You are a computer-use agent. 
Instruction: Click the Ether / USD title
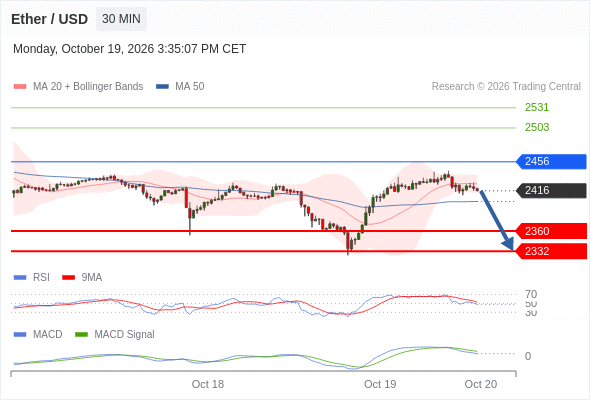[x=49, y=19]
